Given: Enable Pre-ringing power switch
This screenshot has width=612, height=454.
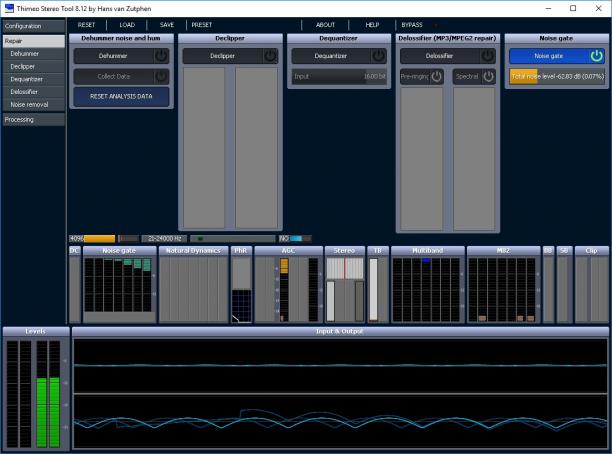Looking at the screenshot, I should (x=436, y=77).
